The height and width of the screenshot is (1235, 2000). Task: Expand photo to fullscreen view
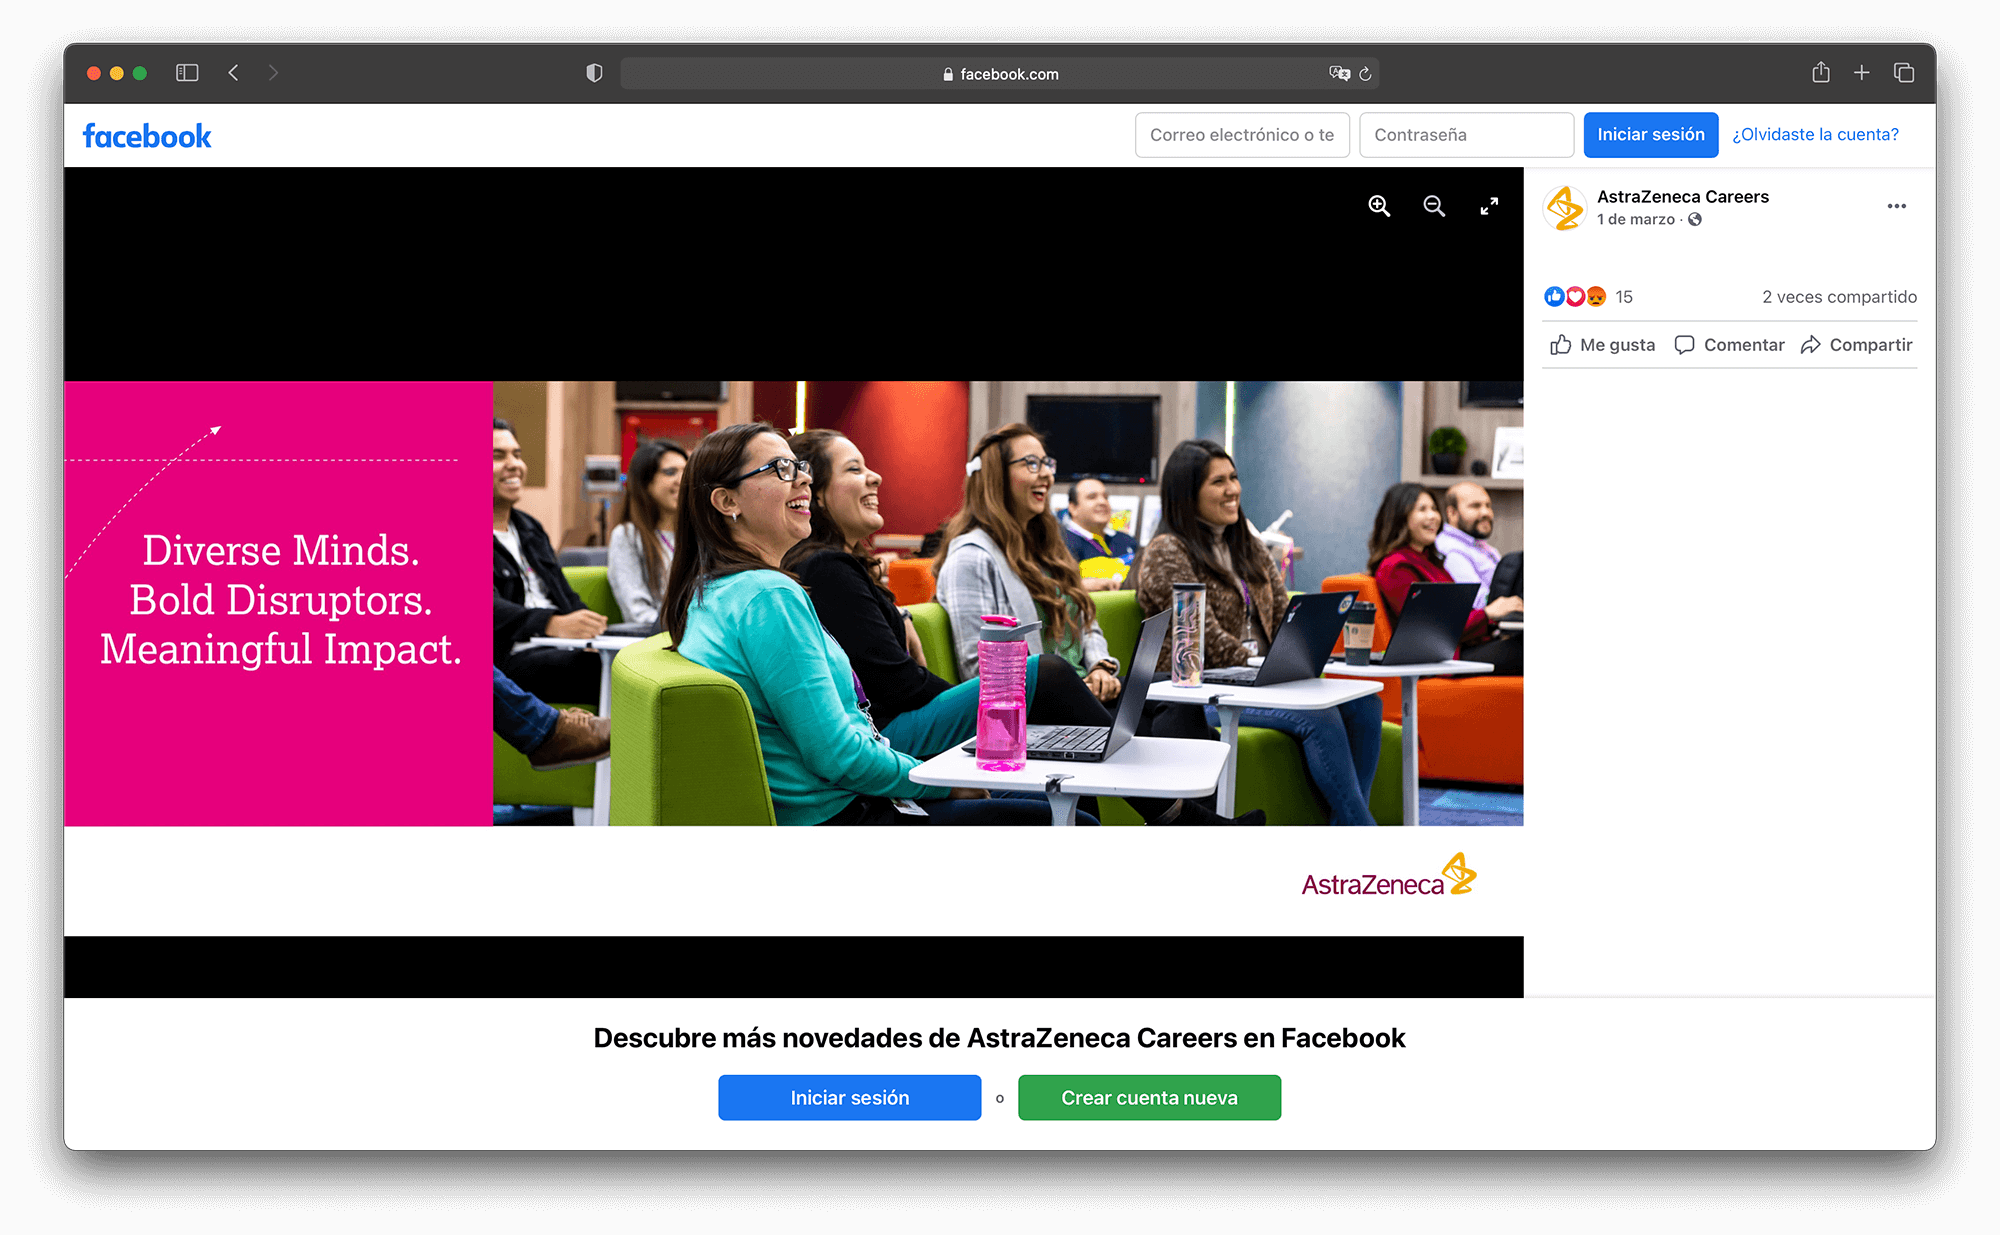coord(1489,206)
